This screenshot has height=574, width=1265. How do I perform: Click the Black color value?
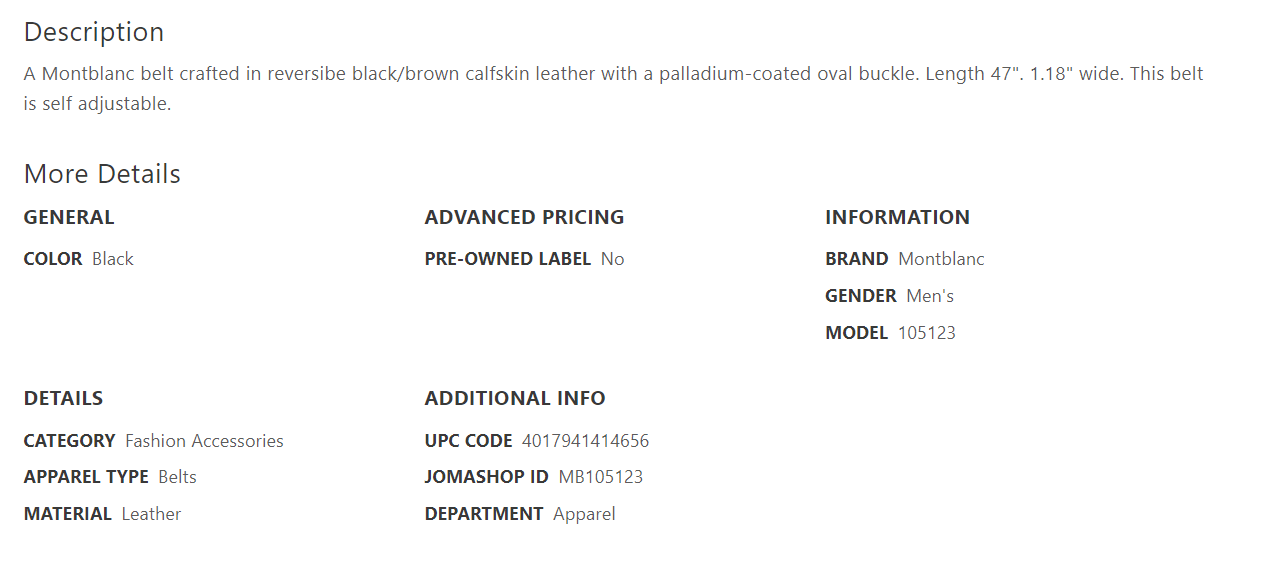coord(113,259)
